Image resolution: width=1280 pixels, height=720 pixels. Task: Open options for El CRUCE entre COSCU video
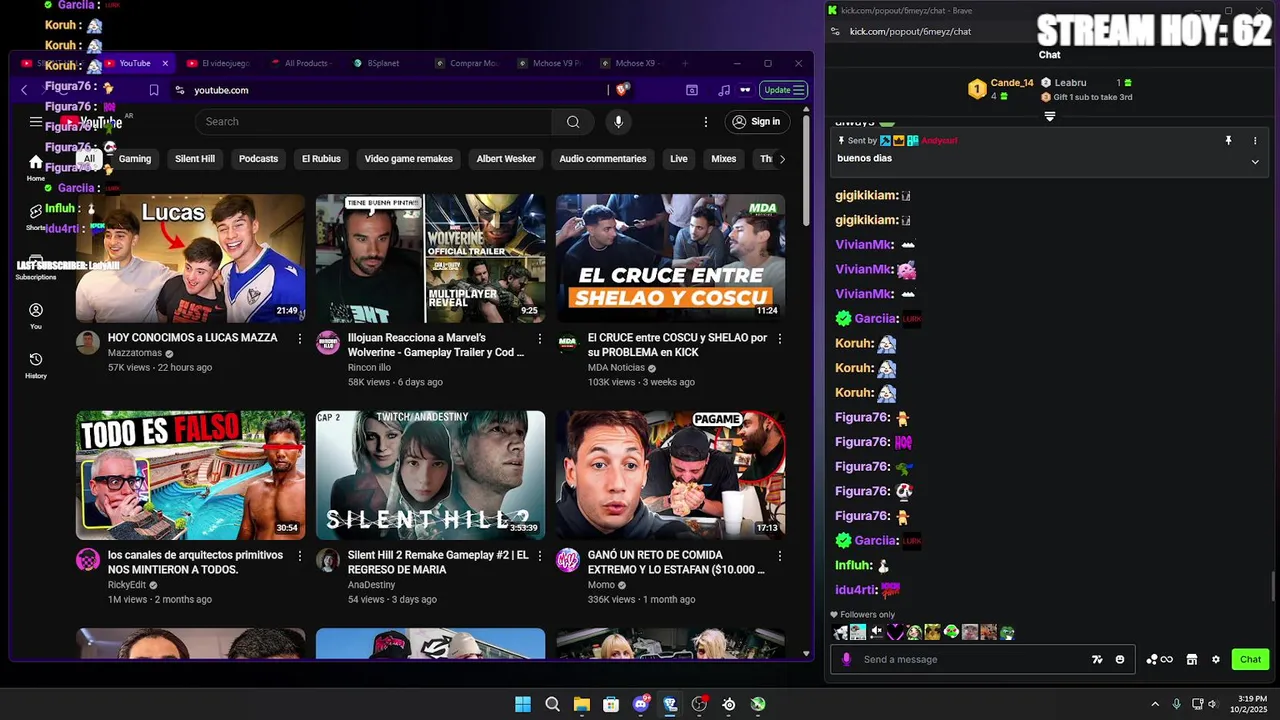(x=780, y=339)
